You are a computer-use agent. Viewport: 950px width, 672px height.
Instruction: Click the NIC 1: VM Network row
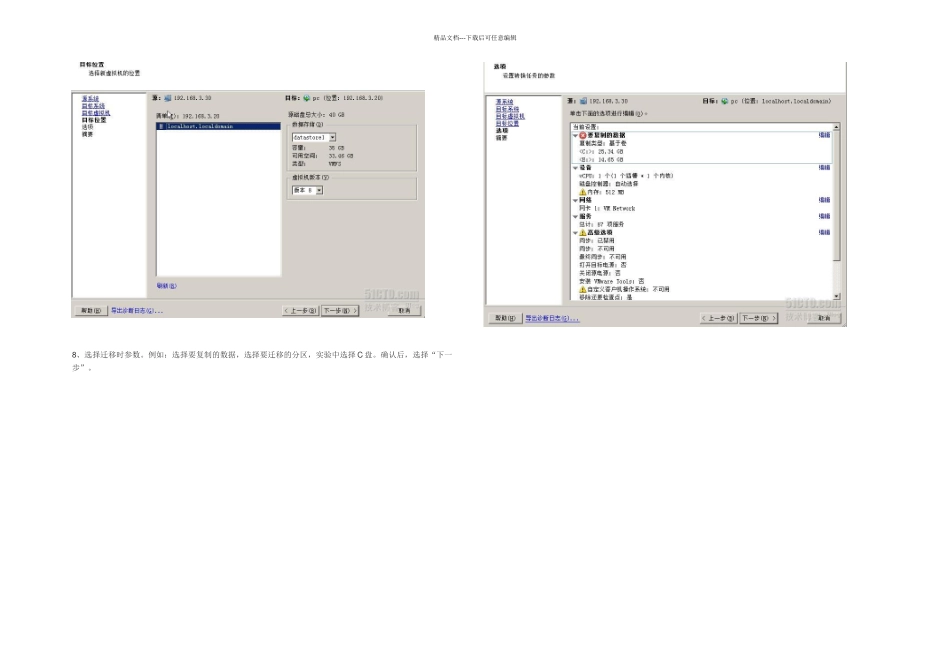click(x=607, y=208)
